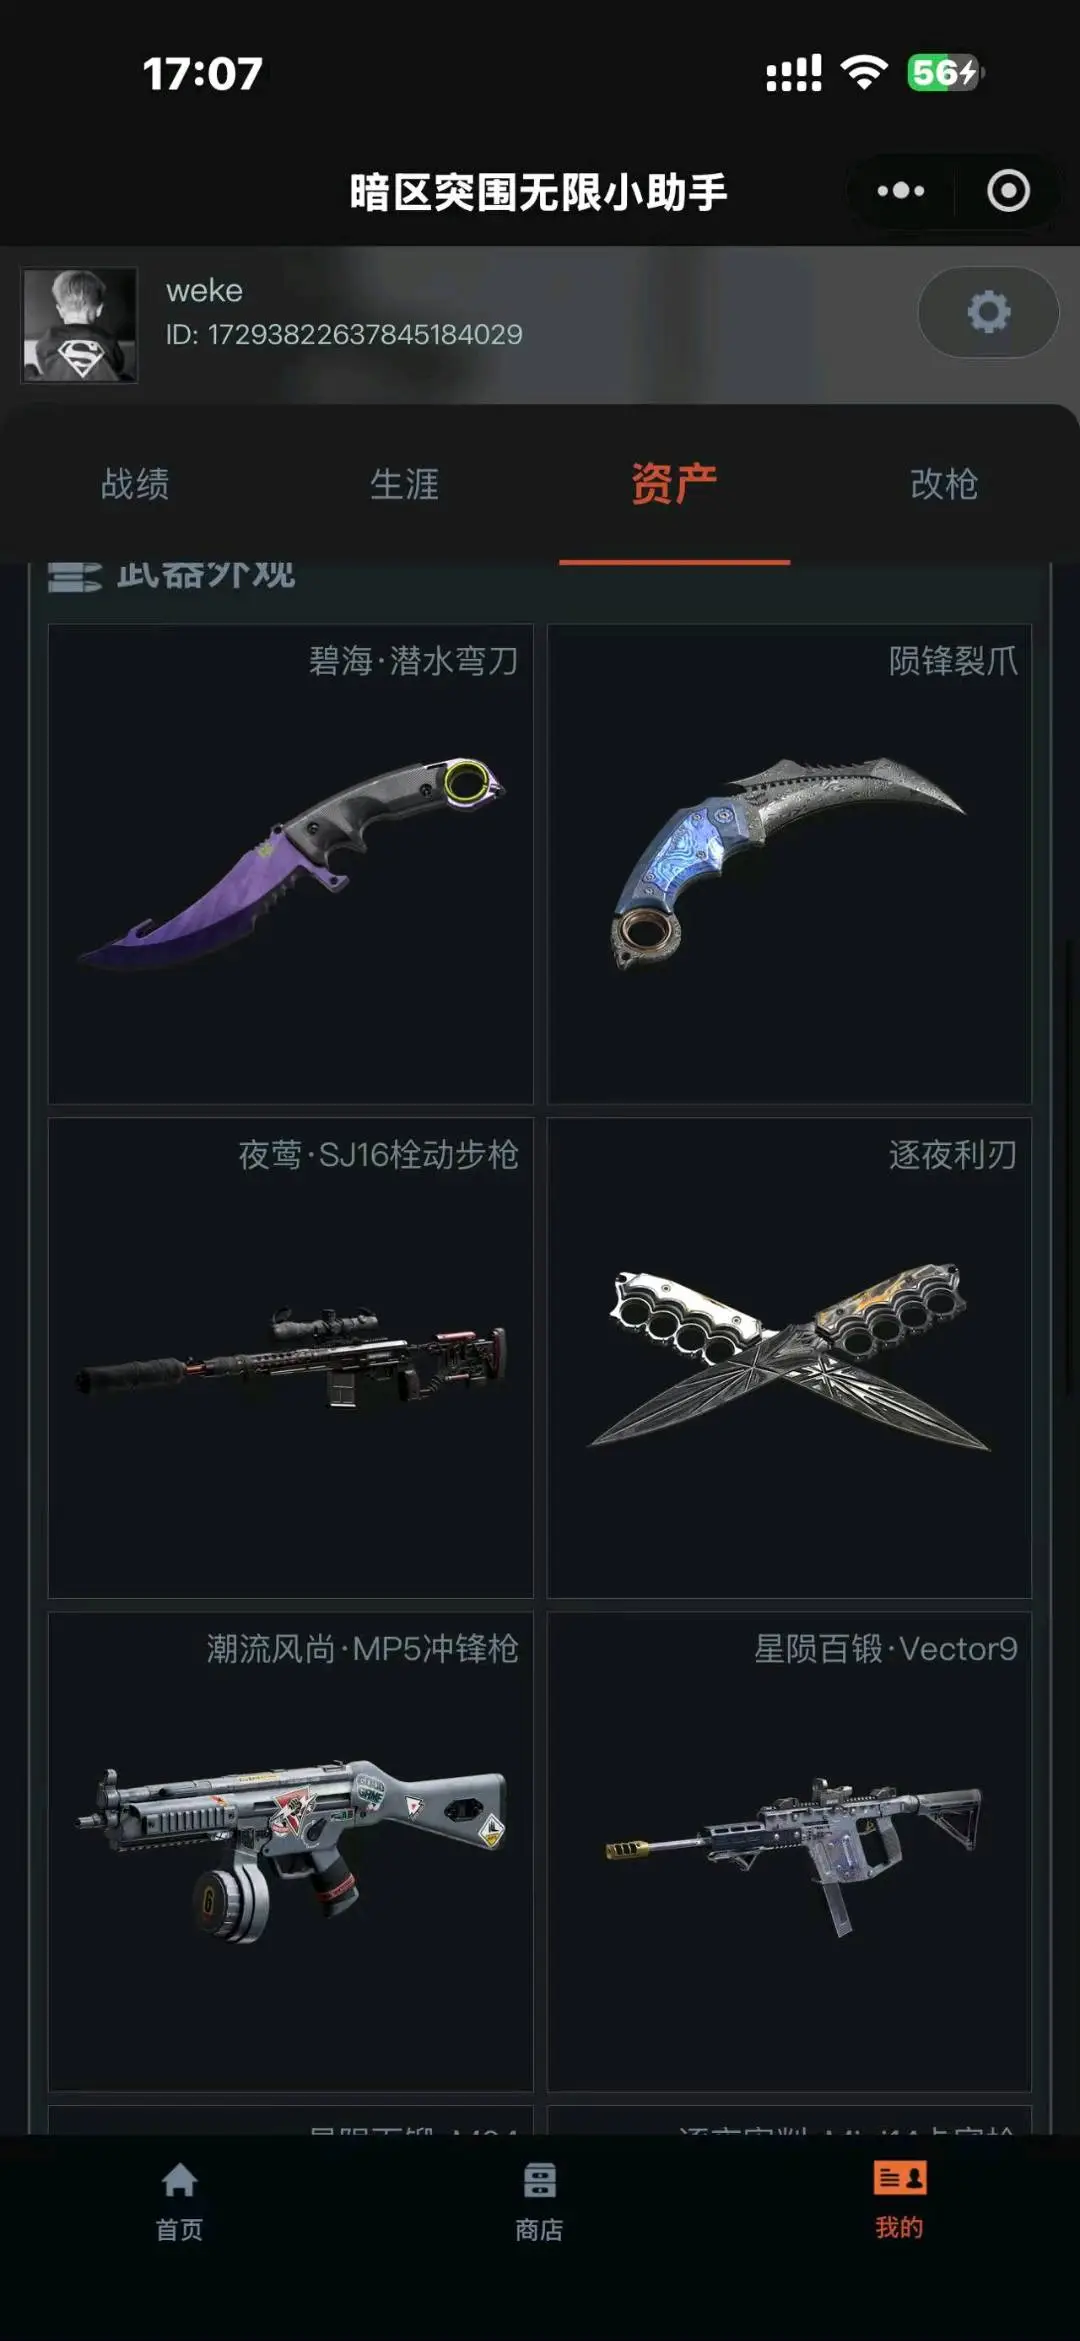
Task: Click the weke username label
Action: [x=204, y=290]
